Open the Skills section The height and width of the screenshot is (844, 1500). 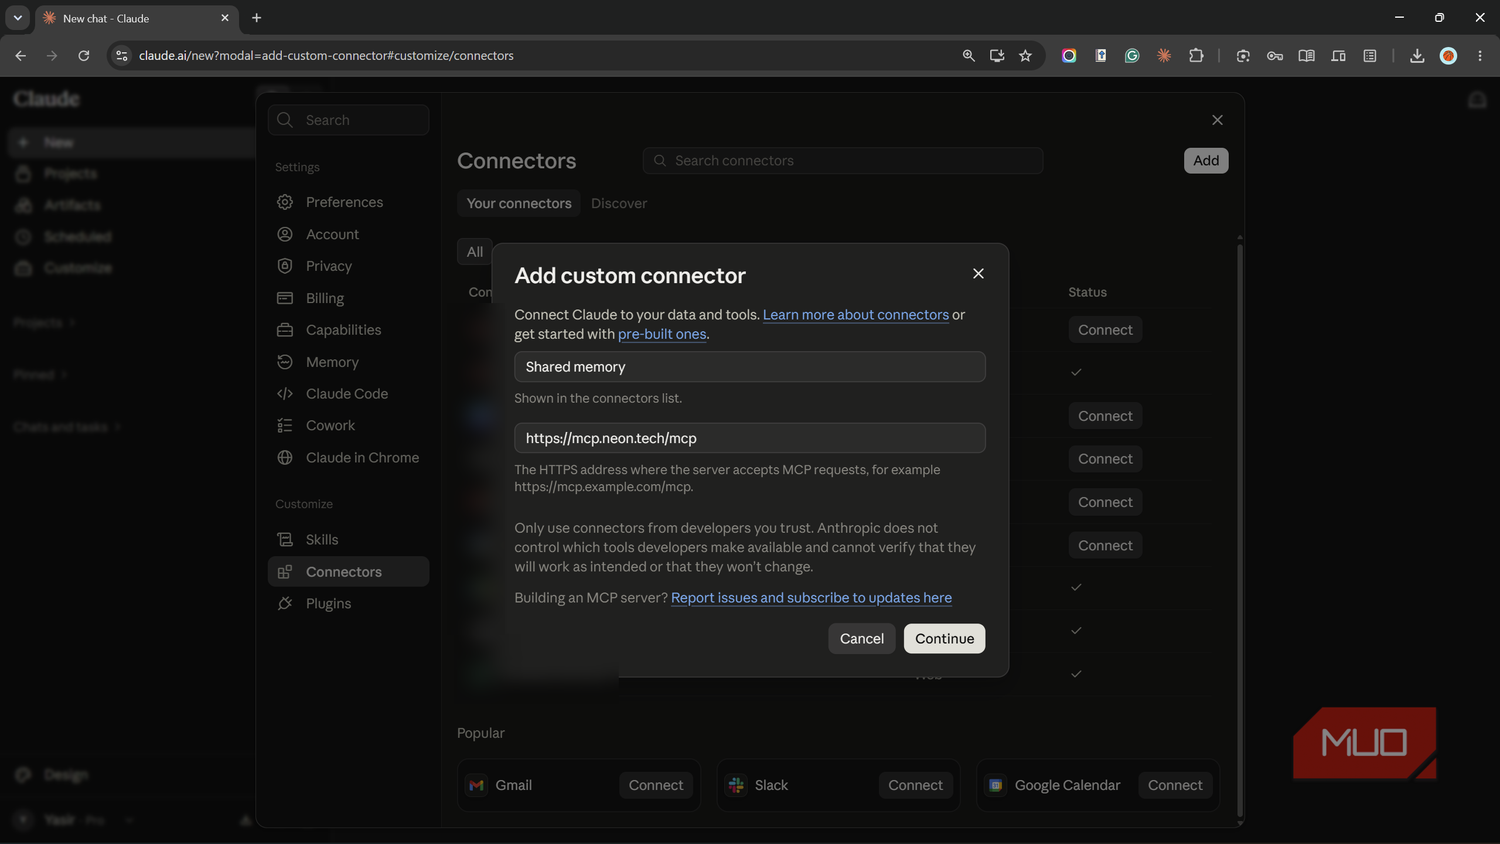tap(348, 540)
